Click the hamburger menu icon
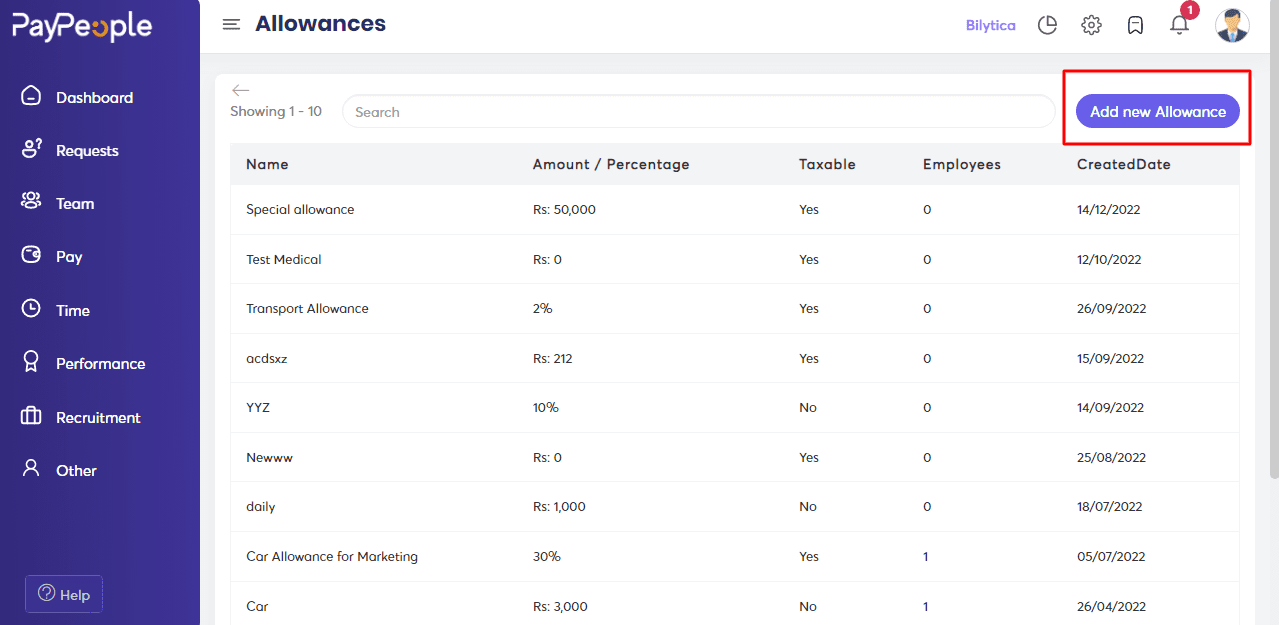 231,25
